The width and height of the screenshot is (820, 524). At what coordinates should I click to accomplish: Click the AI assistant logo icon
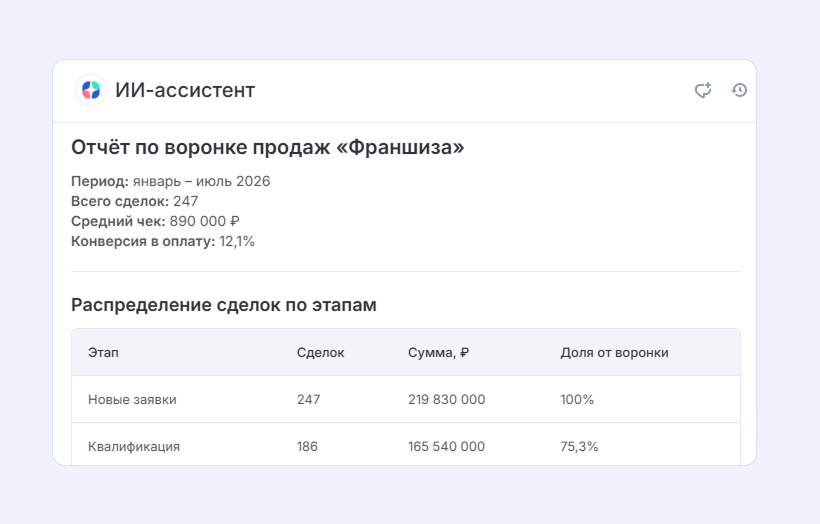pos(91,90)
